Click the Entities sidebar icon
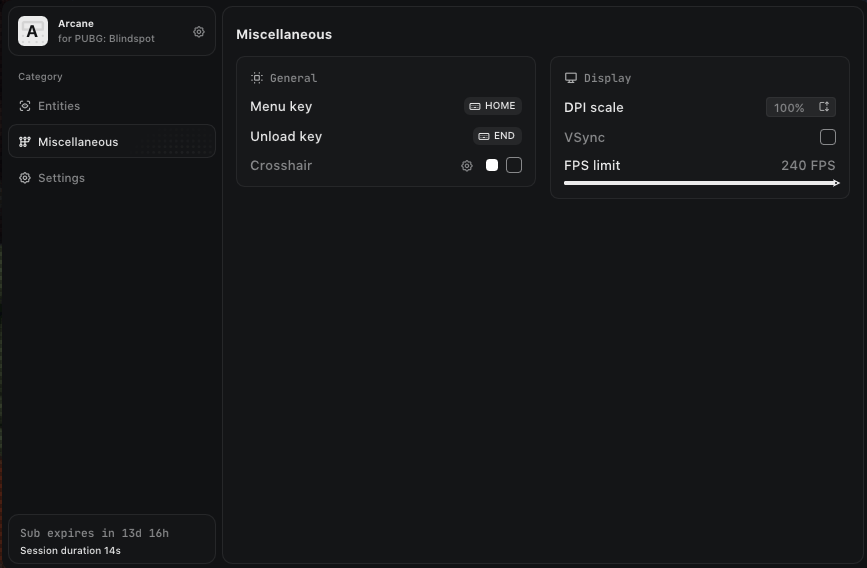 (25, 106)
